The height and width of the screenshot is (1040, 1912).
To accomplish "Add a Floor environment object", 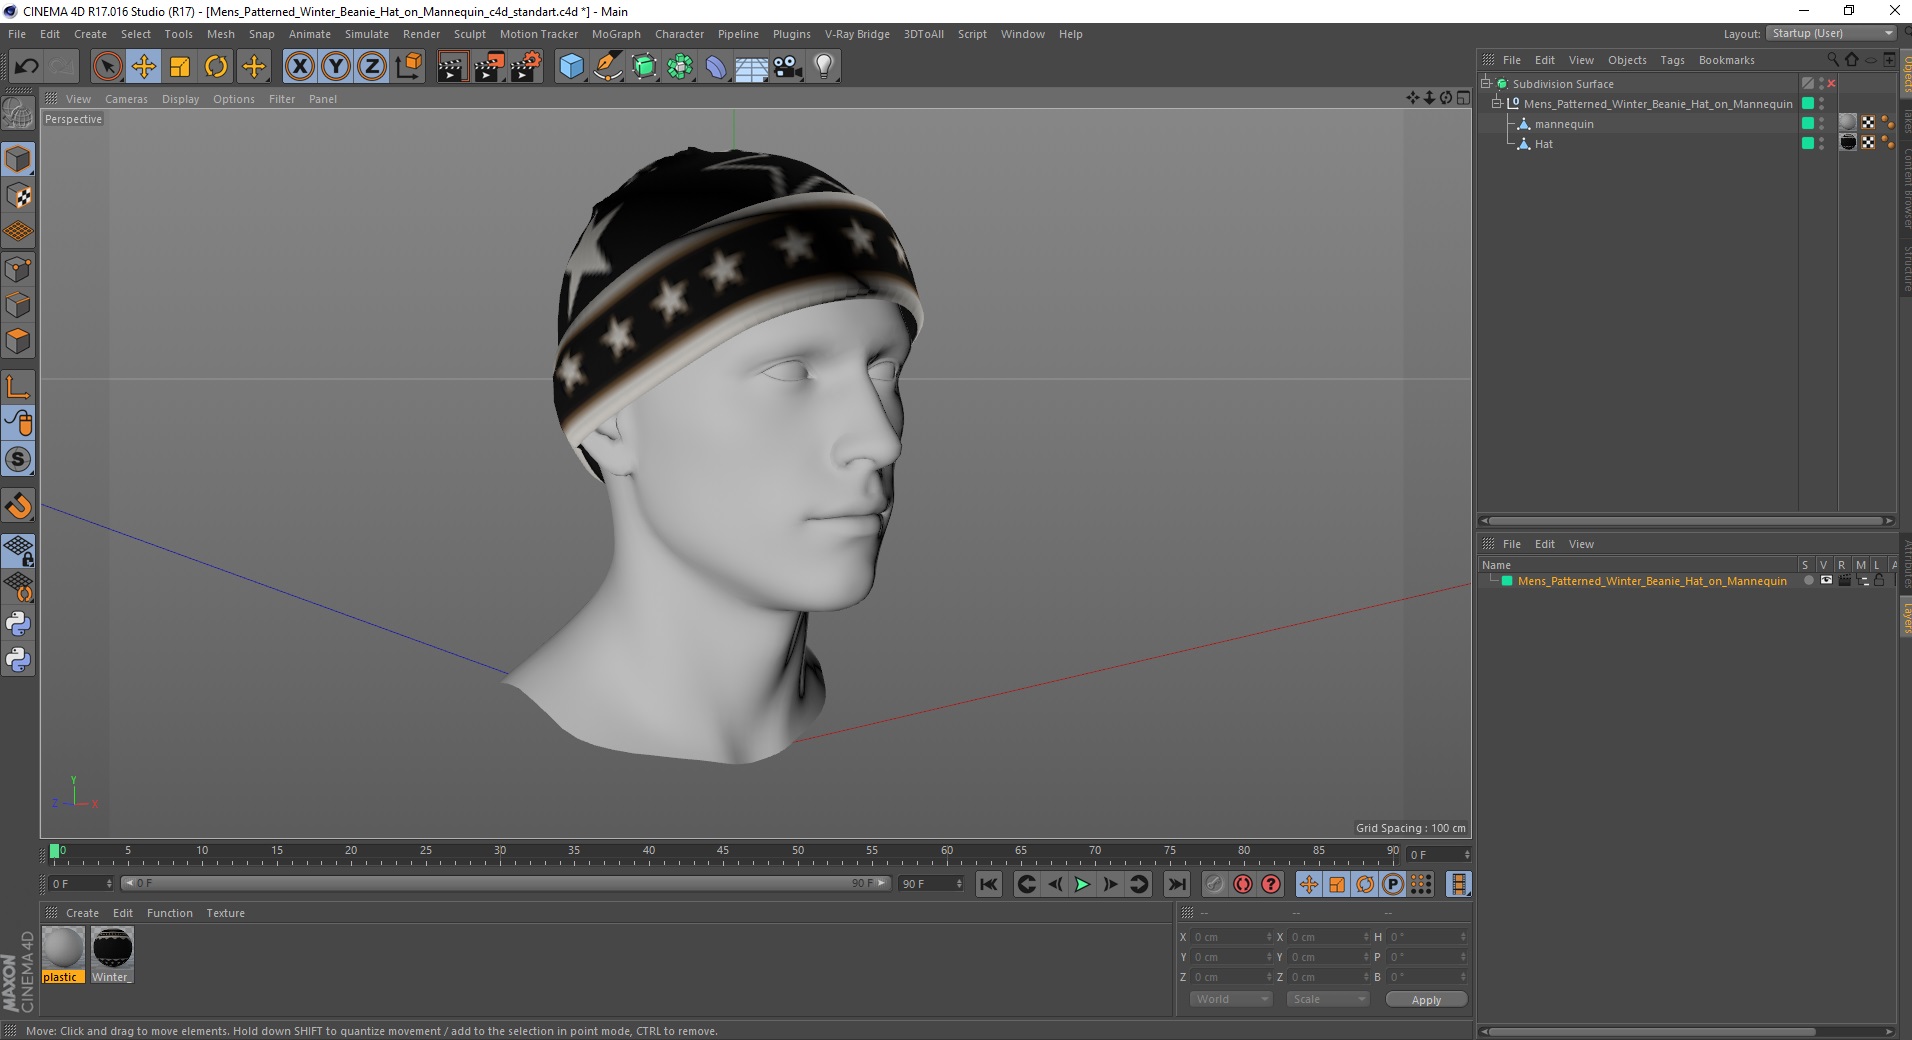I will pos(751,67).
